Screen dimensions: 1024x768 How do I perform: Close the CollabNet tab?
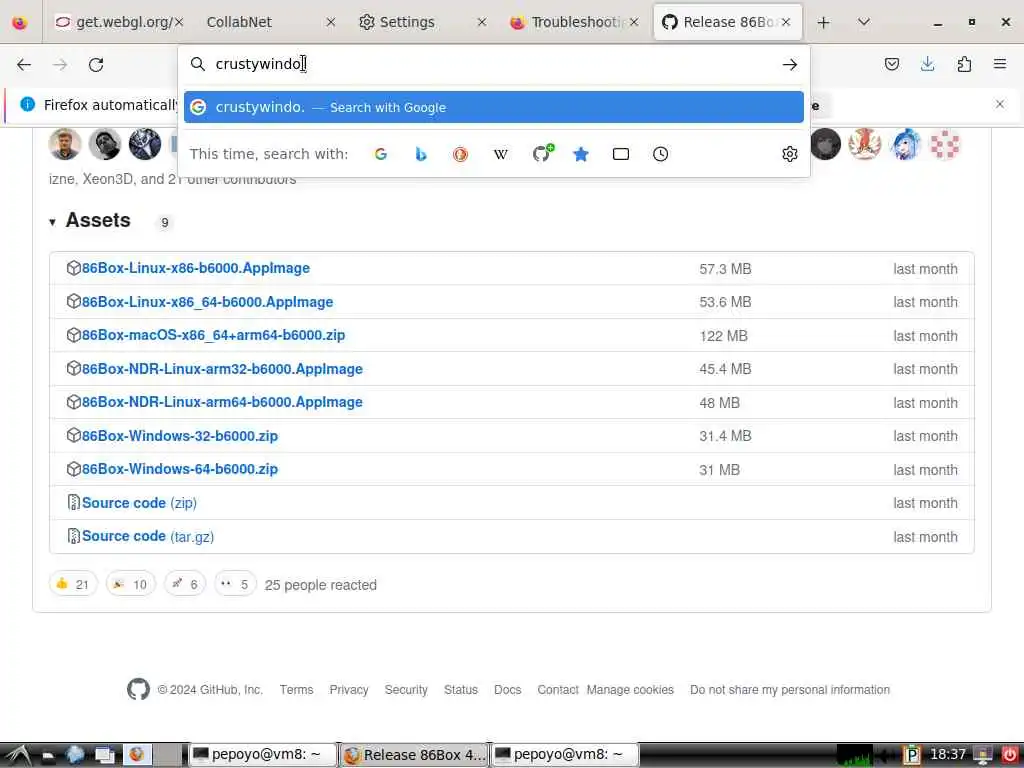[330, 22]
